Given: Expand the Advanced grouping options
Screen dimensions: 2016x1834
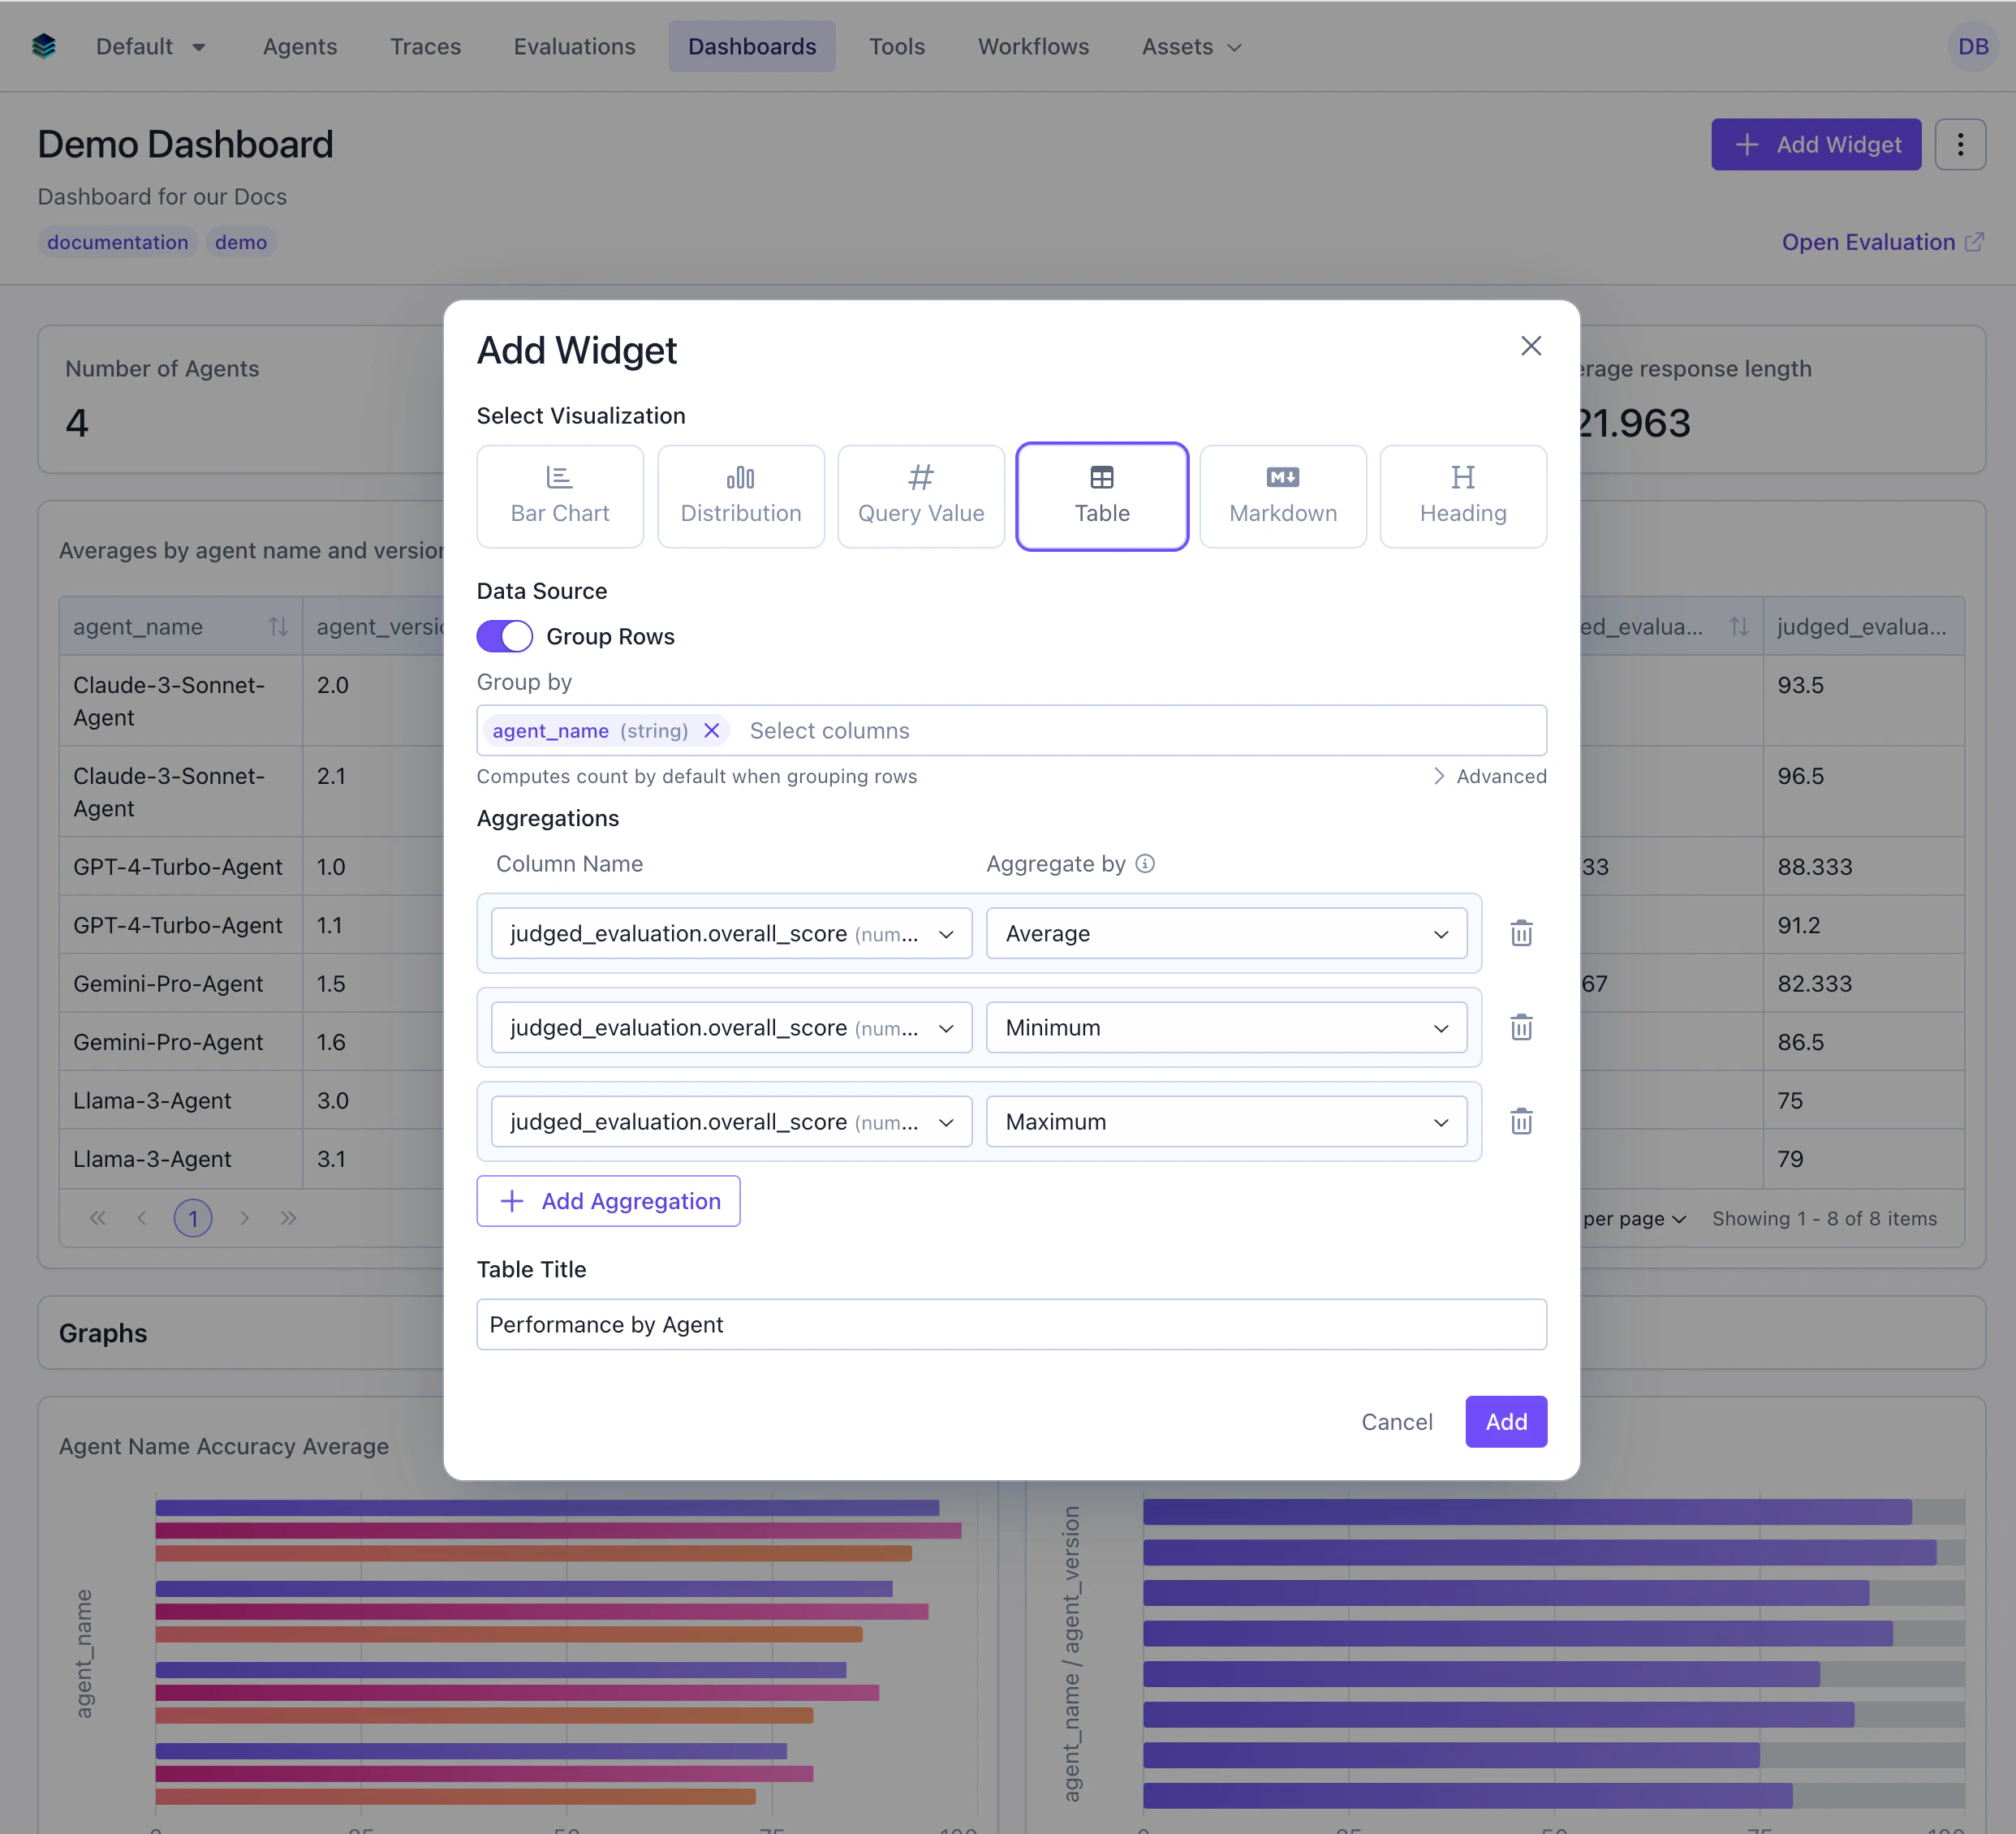Looking at the screenshot, I should 1489,776.
